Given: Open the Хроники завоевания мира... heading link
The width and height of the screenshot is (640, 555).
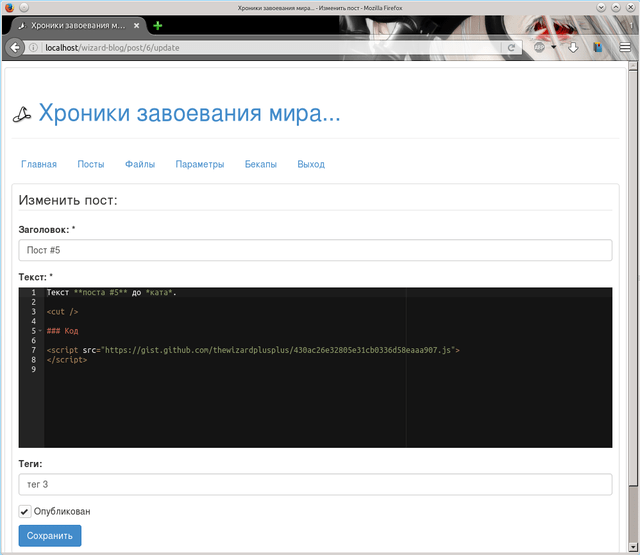Looking at the screenshot, I should tap(189, 113).
